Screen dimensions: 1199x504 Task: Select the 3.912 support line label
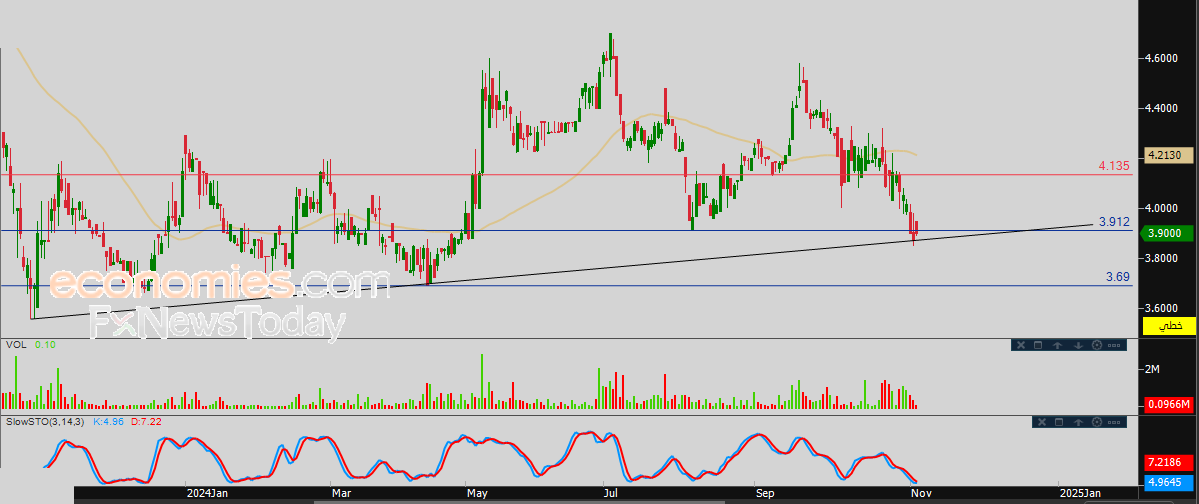click(1114, 222)
